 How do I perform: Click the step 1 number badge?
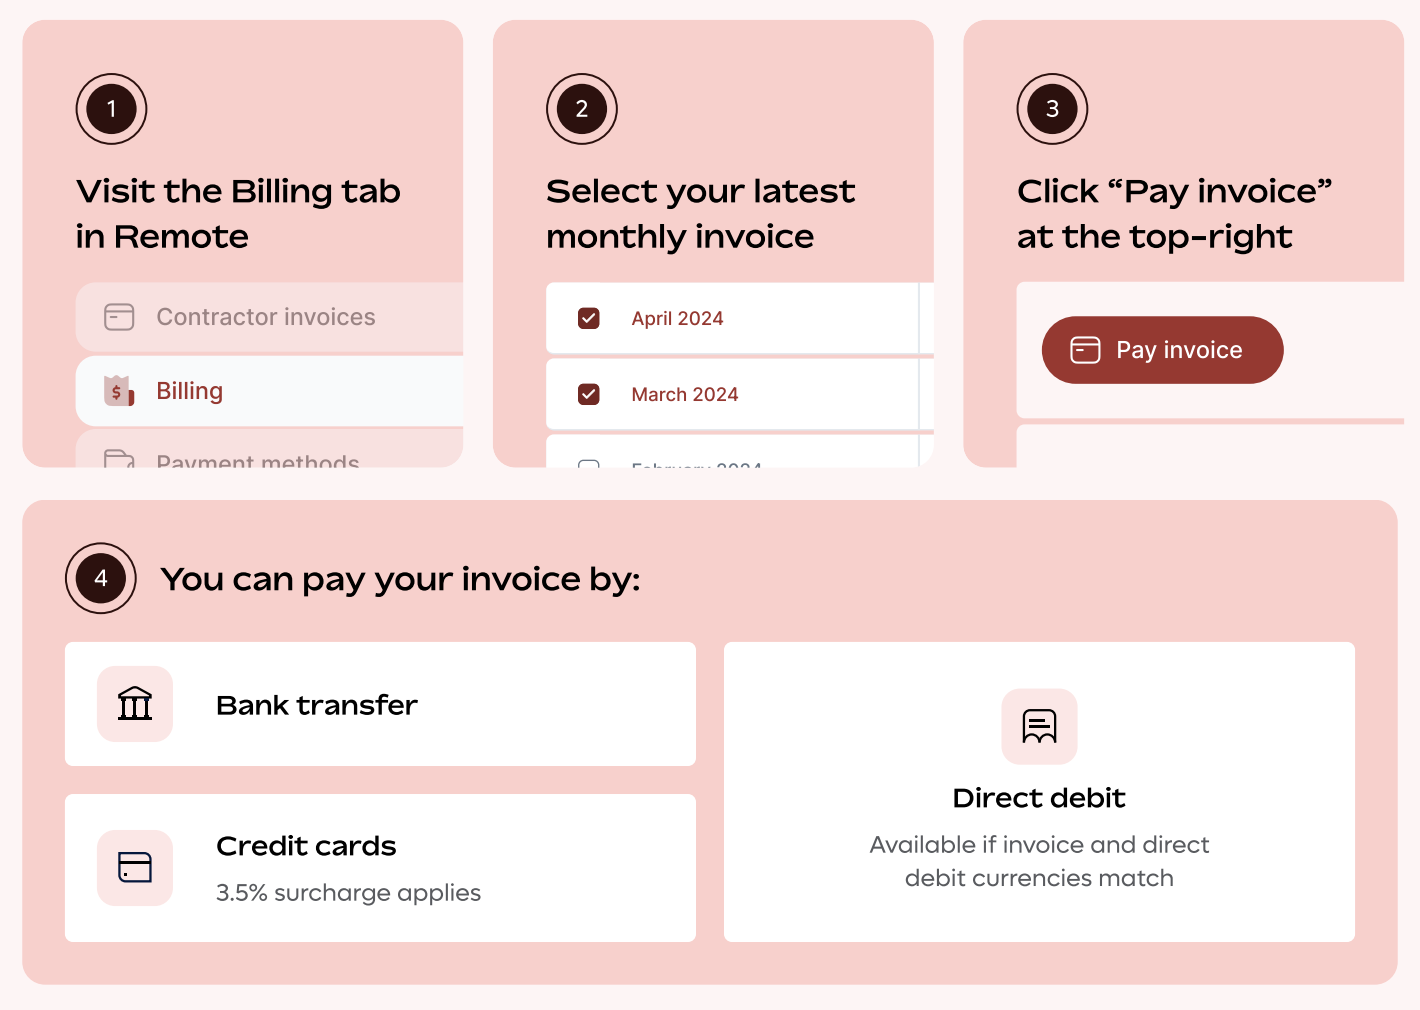pyautogui.click(x=111, y=109)
